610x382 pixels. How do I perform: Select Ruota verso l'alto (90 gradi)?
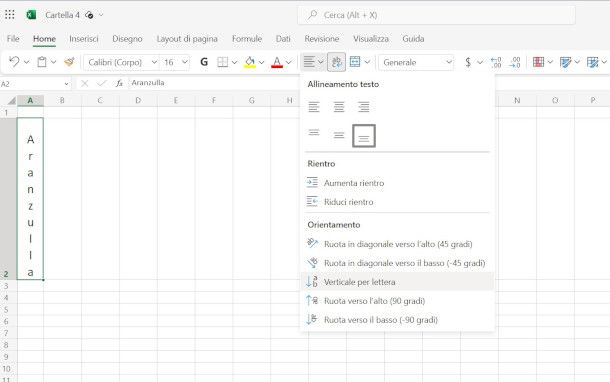pyautogui.click(x=397, y=301)
